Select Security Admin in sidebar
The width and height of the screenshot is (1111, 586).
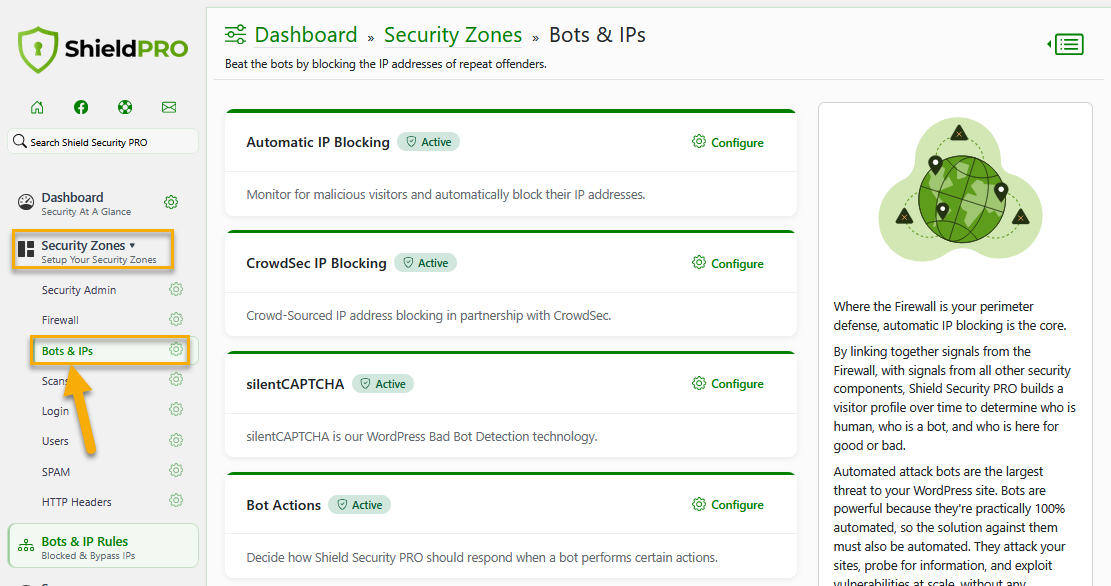79,290
